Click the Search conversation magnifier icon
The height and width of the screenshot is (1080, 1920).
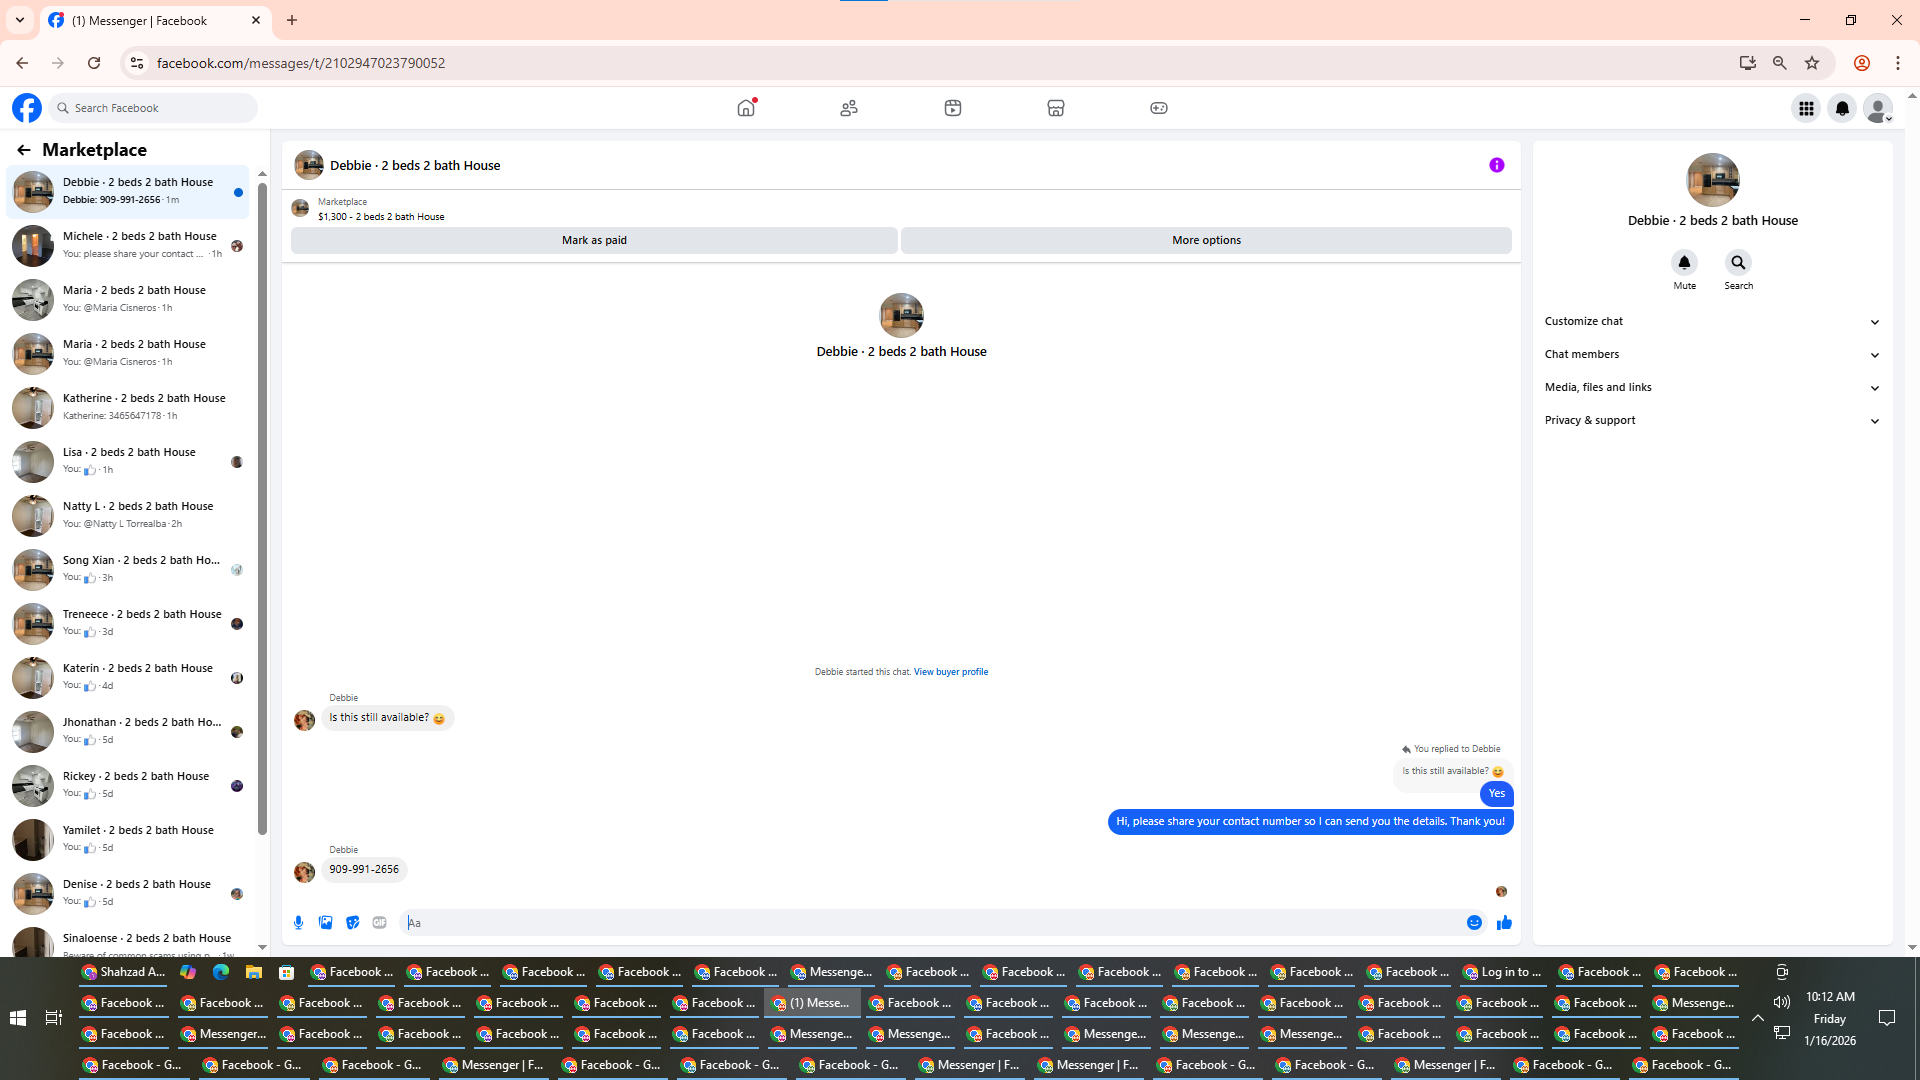[x=1738, y=263]
